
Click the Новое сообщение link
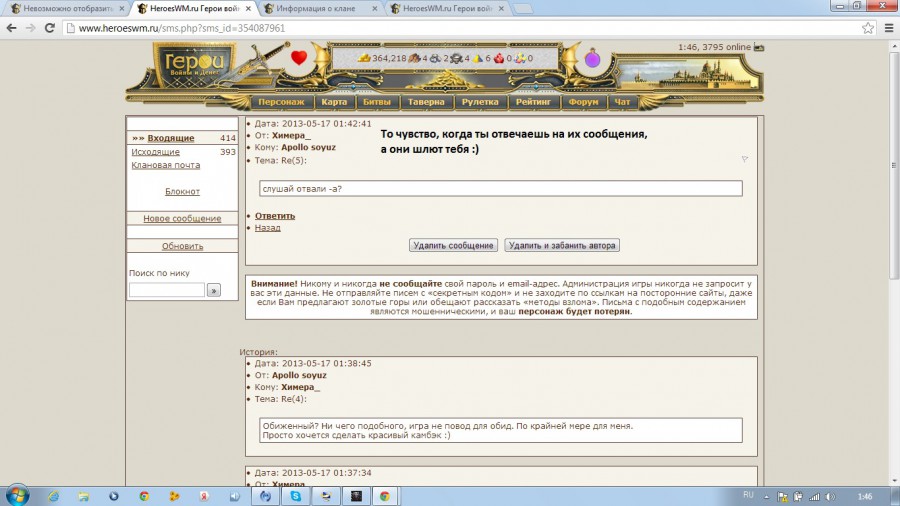tap(182, 218)
